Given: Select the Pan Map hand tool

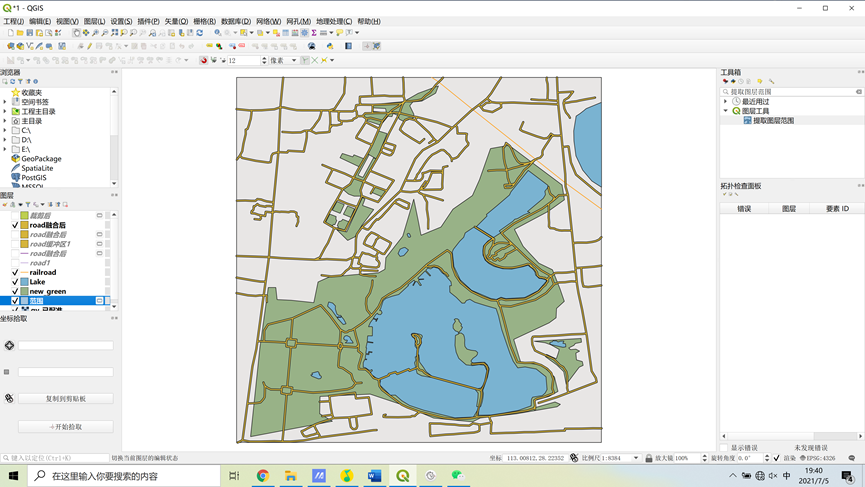Looking at the screenshot, I should pos(76,33).
